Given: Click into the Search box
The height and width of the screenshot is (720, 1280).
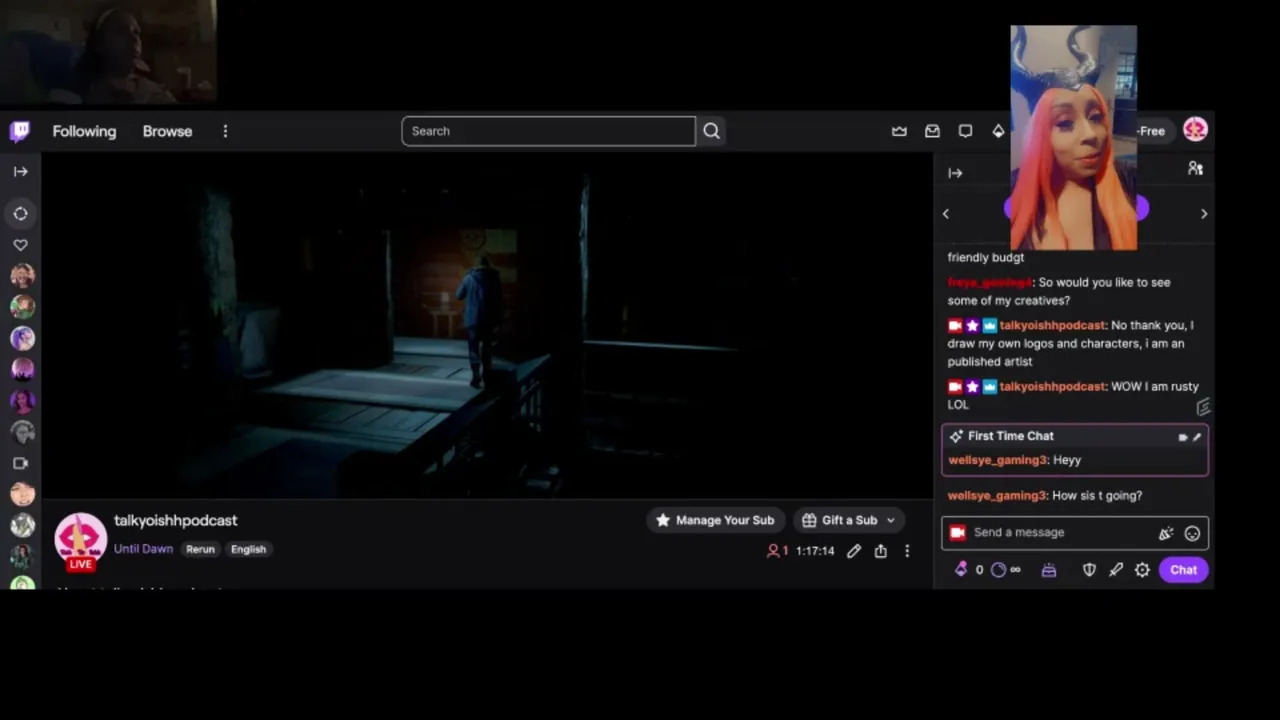Looking at the screenshot, I should 548,131.
